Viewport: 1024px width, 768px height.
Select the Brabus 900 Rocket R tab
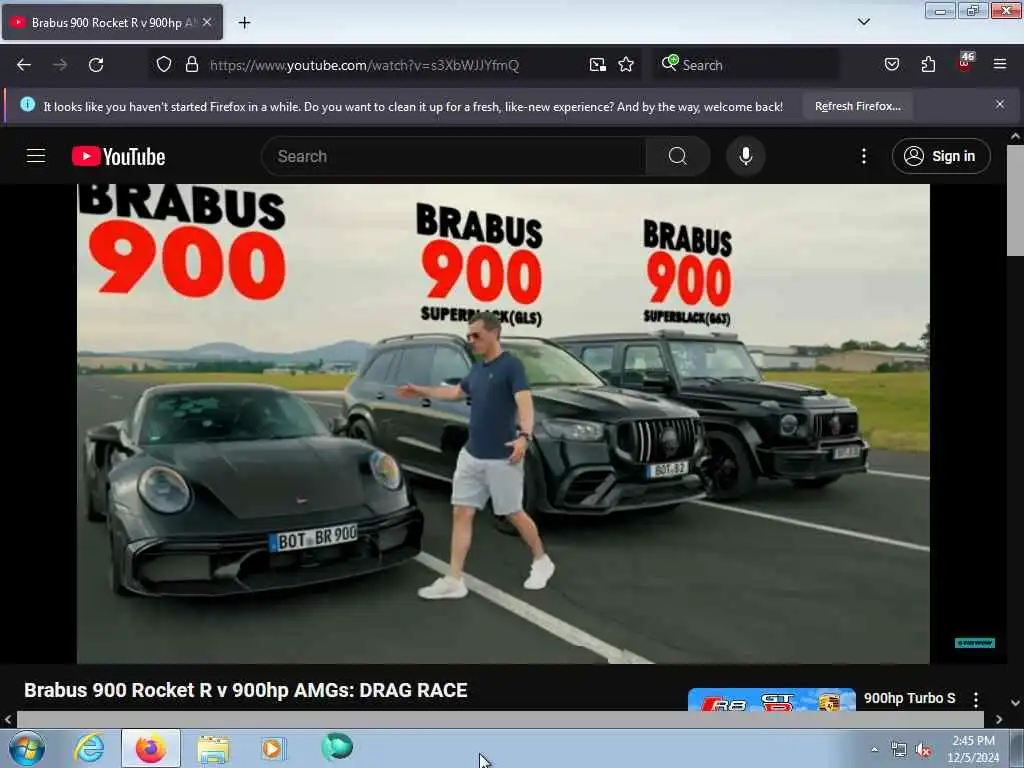pos(112,22)
